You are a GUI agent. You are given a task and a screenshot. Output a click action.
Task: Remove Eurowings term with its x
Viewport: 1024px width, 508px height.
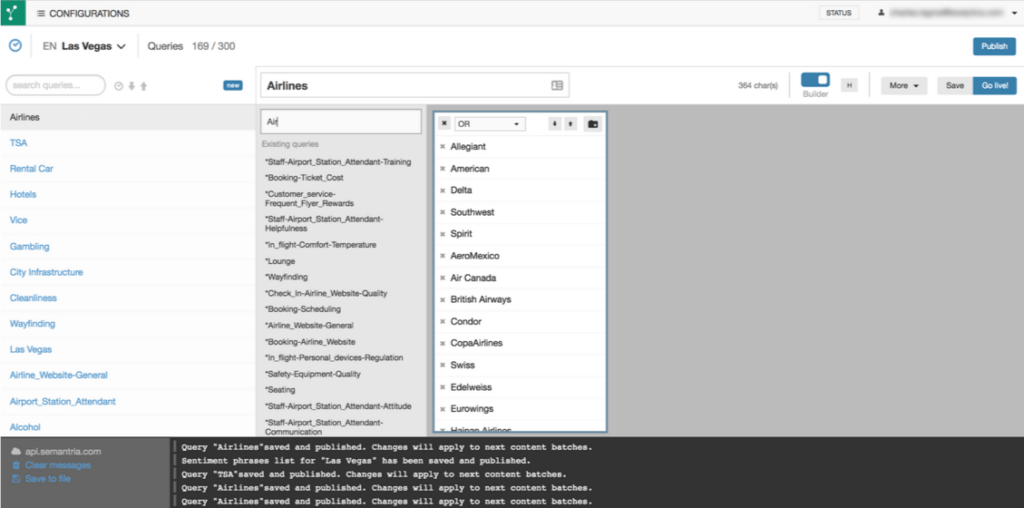pos(443,409)
